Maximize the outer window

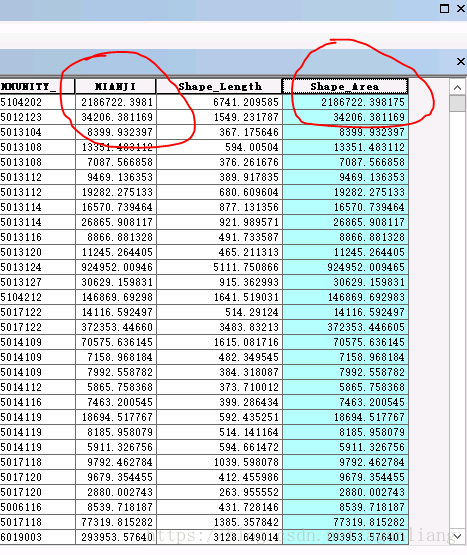click(x=444, y=8)
